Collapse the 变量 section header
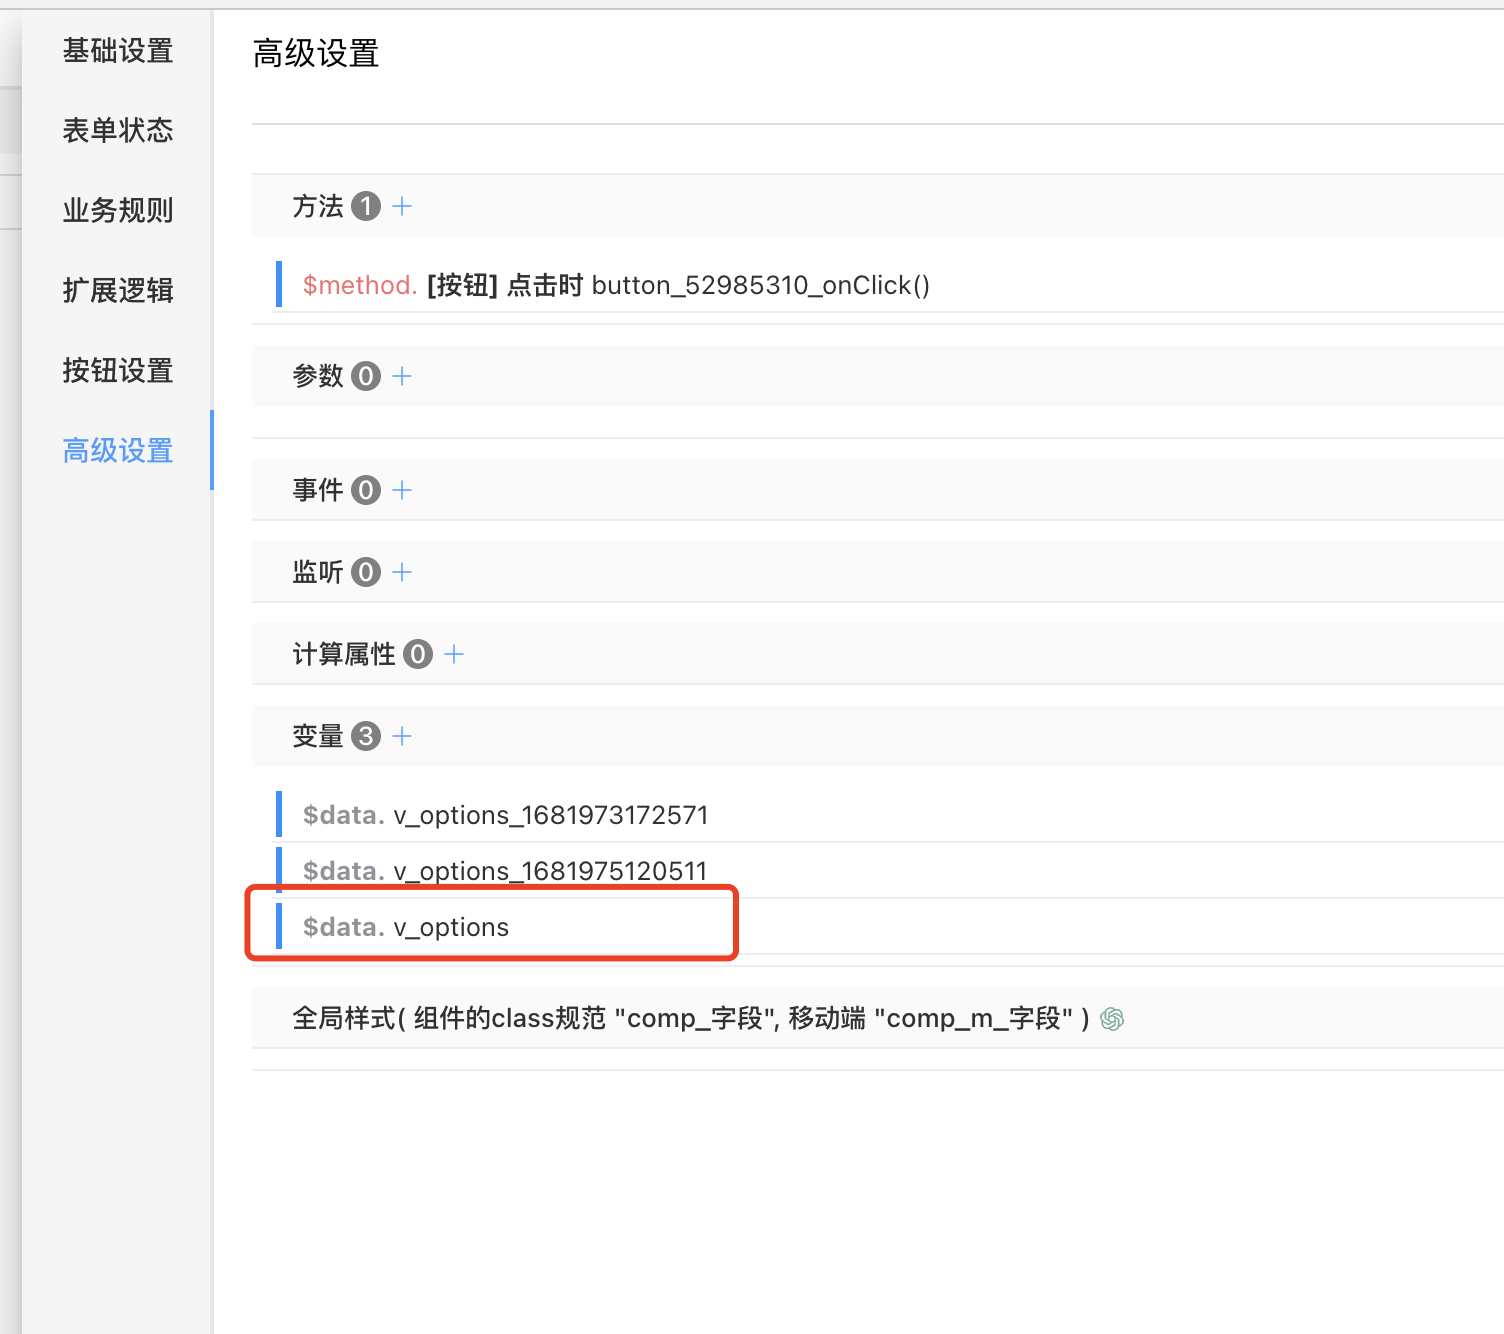 [318, 736]
